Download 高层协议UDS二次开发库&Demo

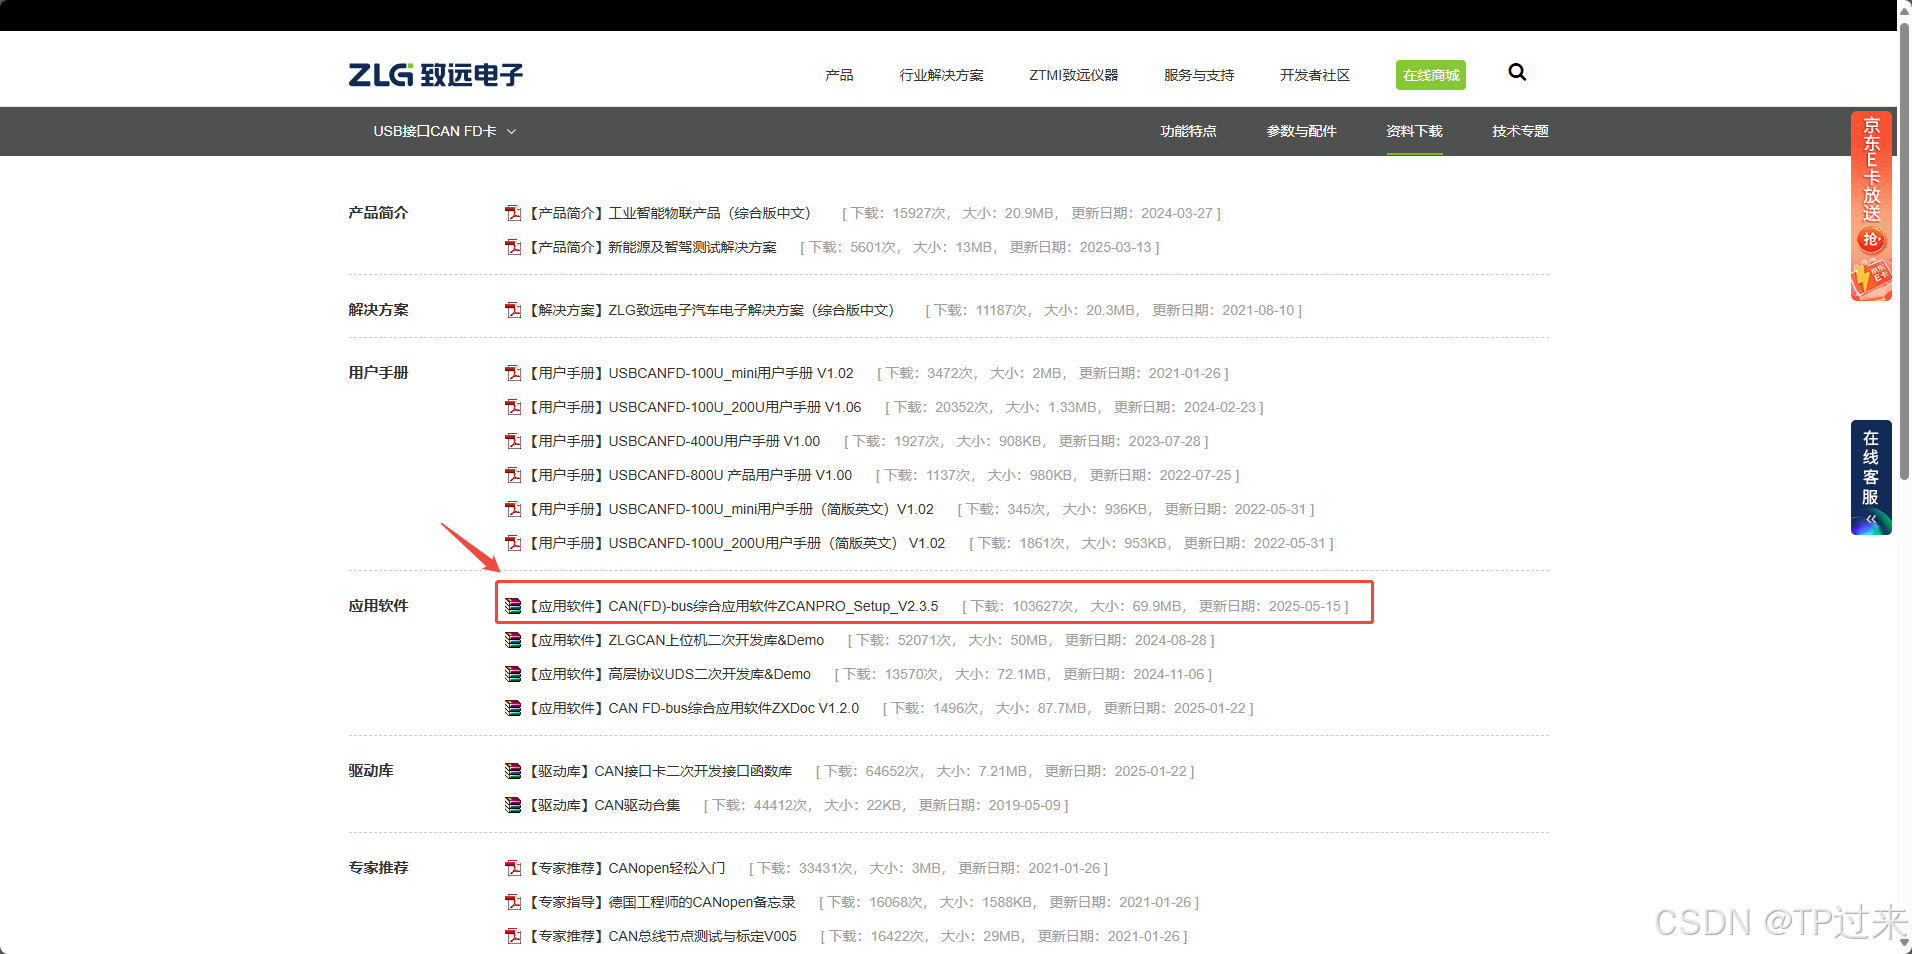(669, 674)
